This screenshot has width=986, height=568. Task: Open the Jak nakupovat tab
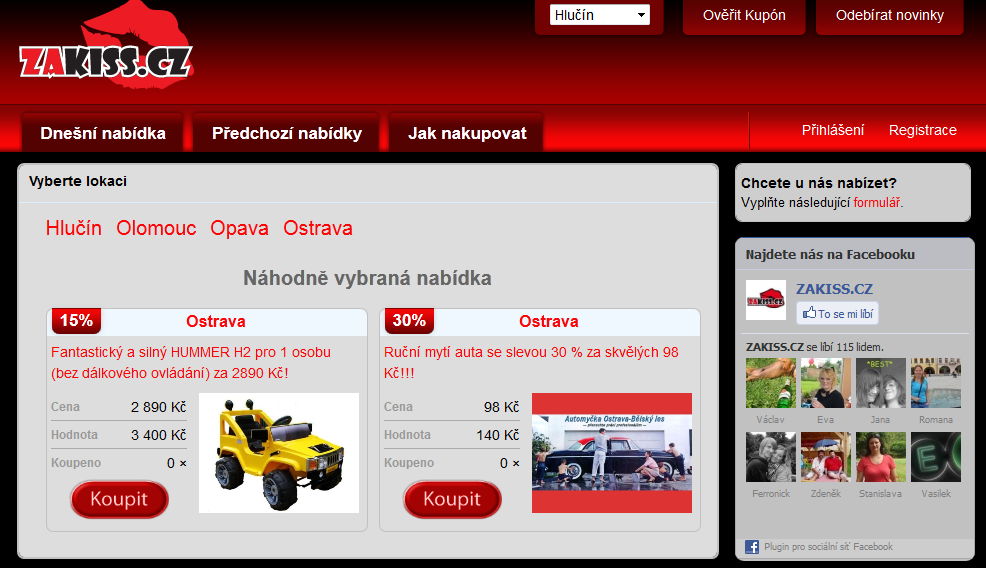click(467, 133)
